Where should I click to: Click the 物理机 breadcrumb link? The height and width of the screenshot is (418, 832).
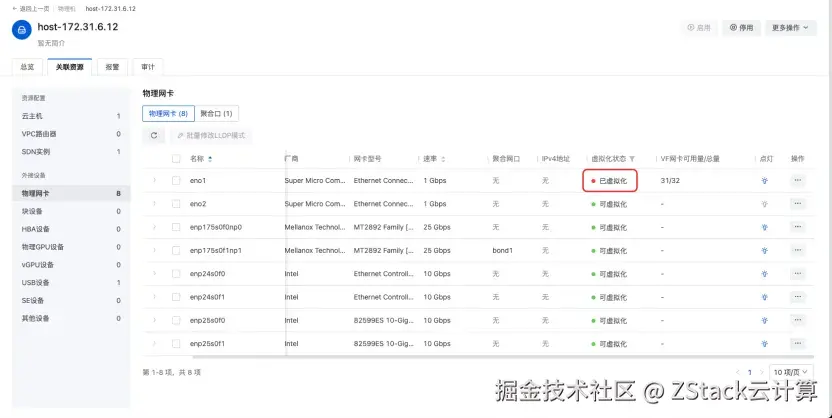click(x=66, y=8)
